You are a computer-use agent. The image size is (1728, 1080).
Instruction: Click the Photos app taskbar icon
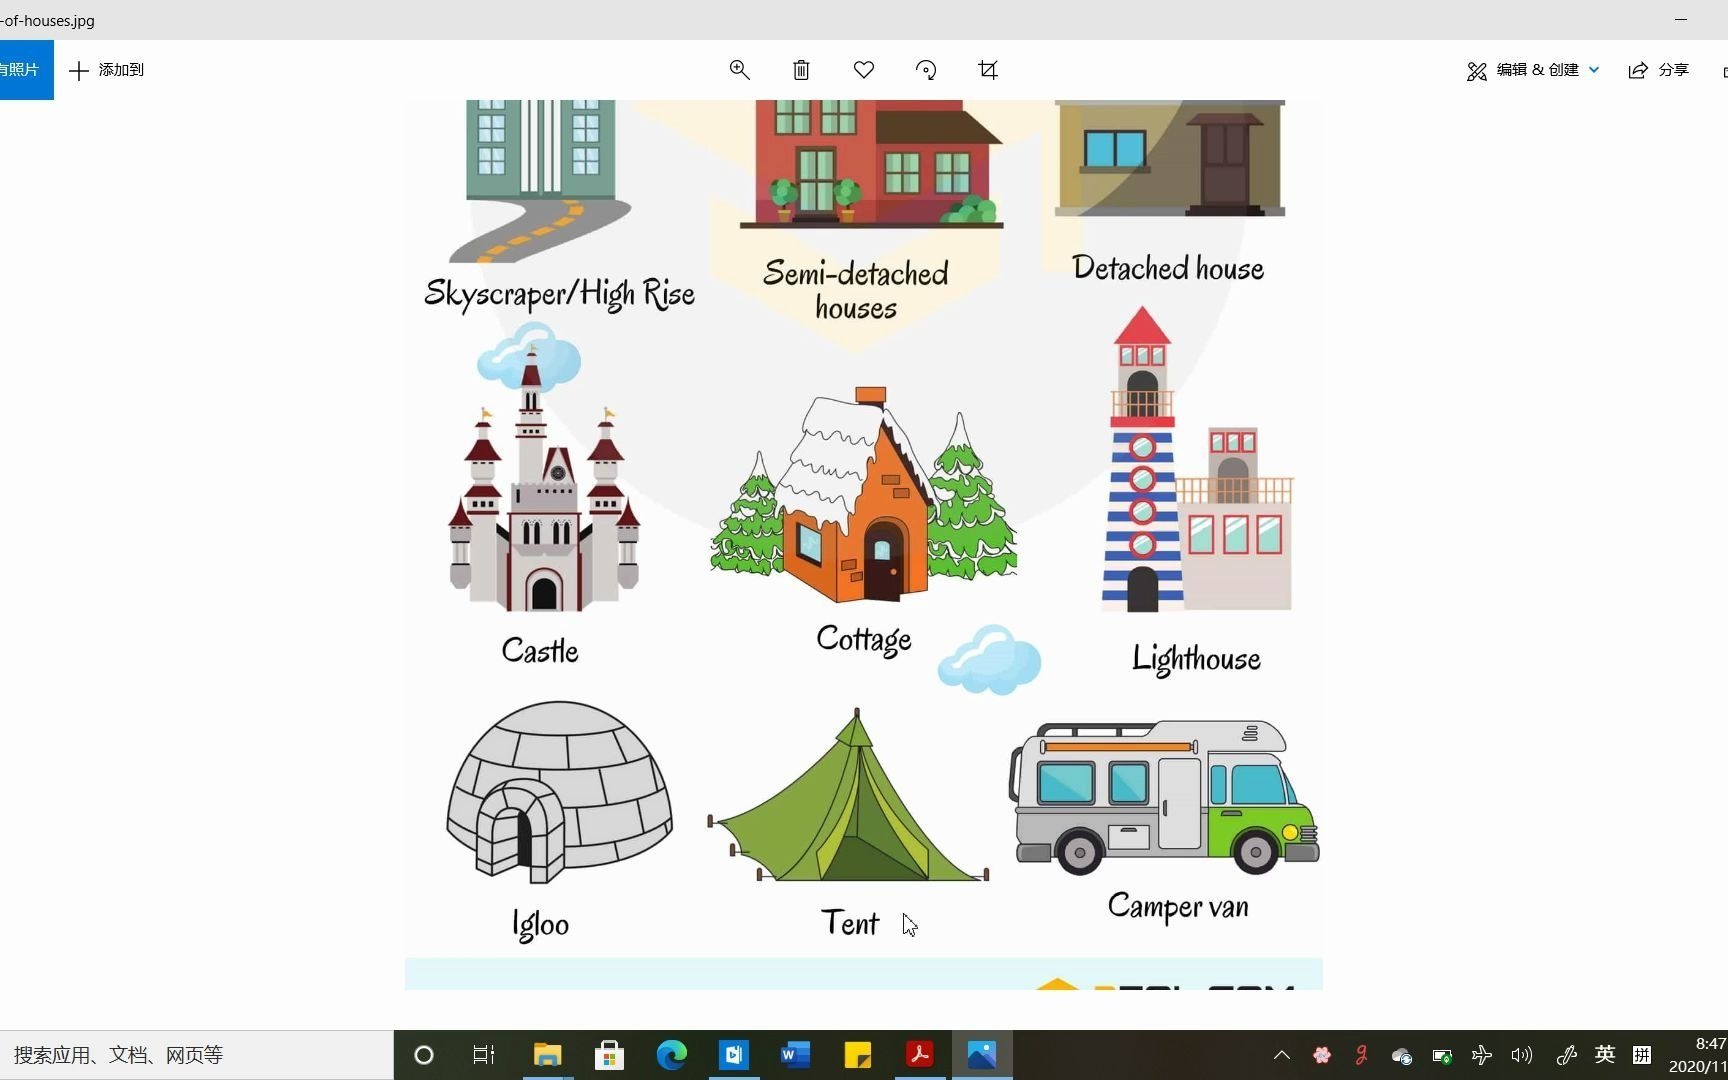981,1055
